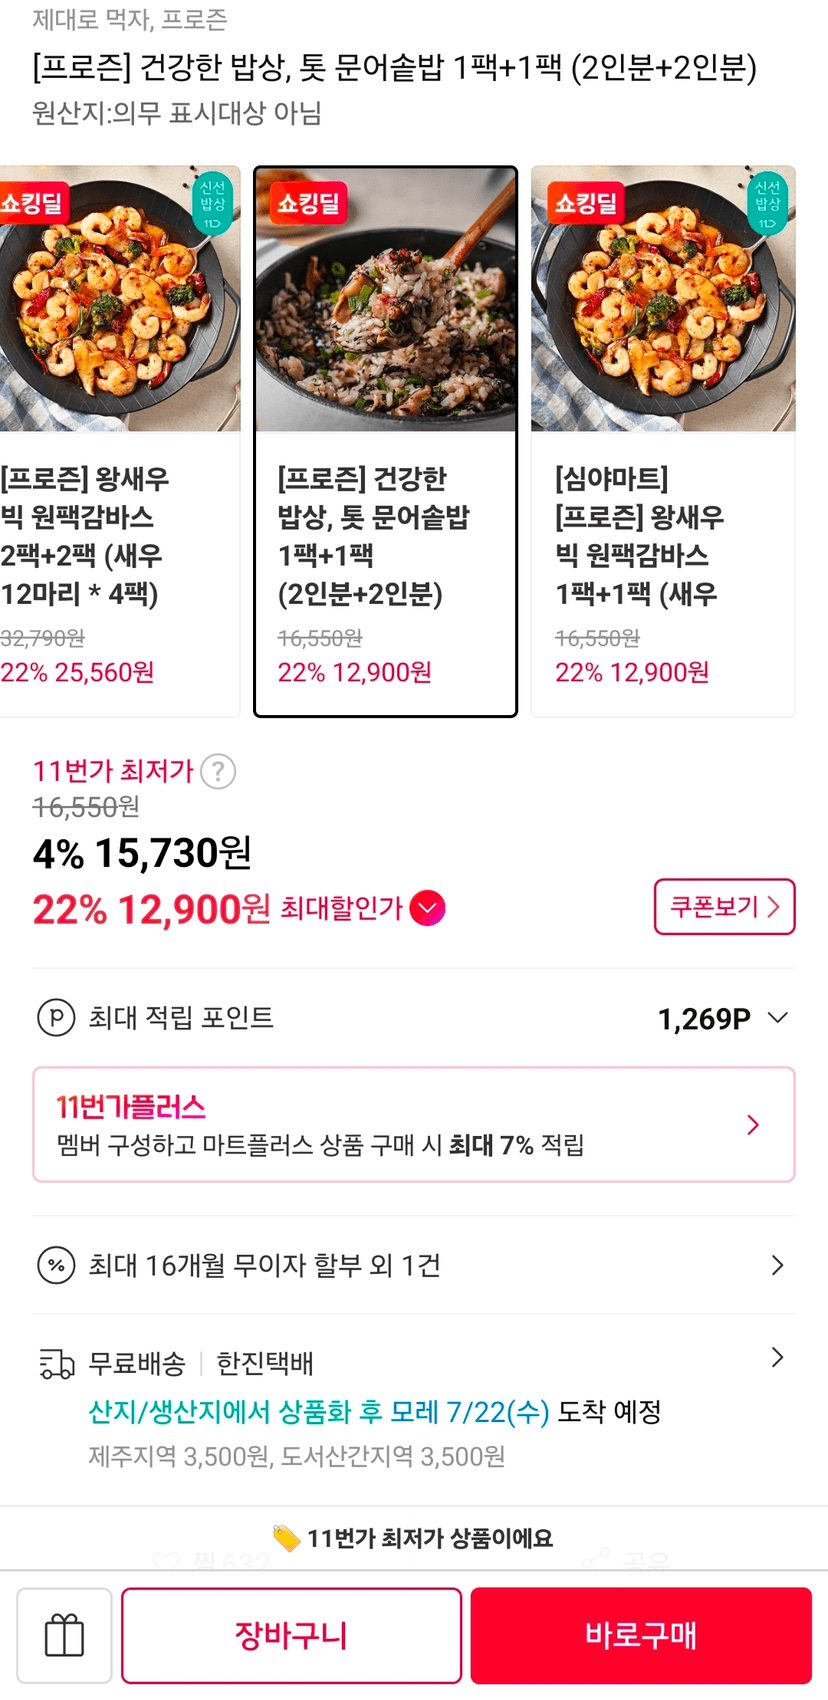Select 심야마트 왕새우 감바스 1팩+1팩 card
The image size is (828, 1700).
pyautogui.click(x=663, y=441)
